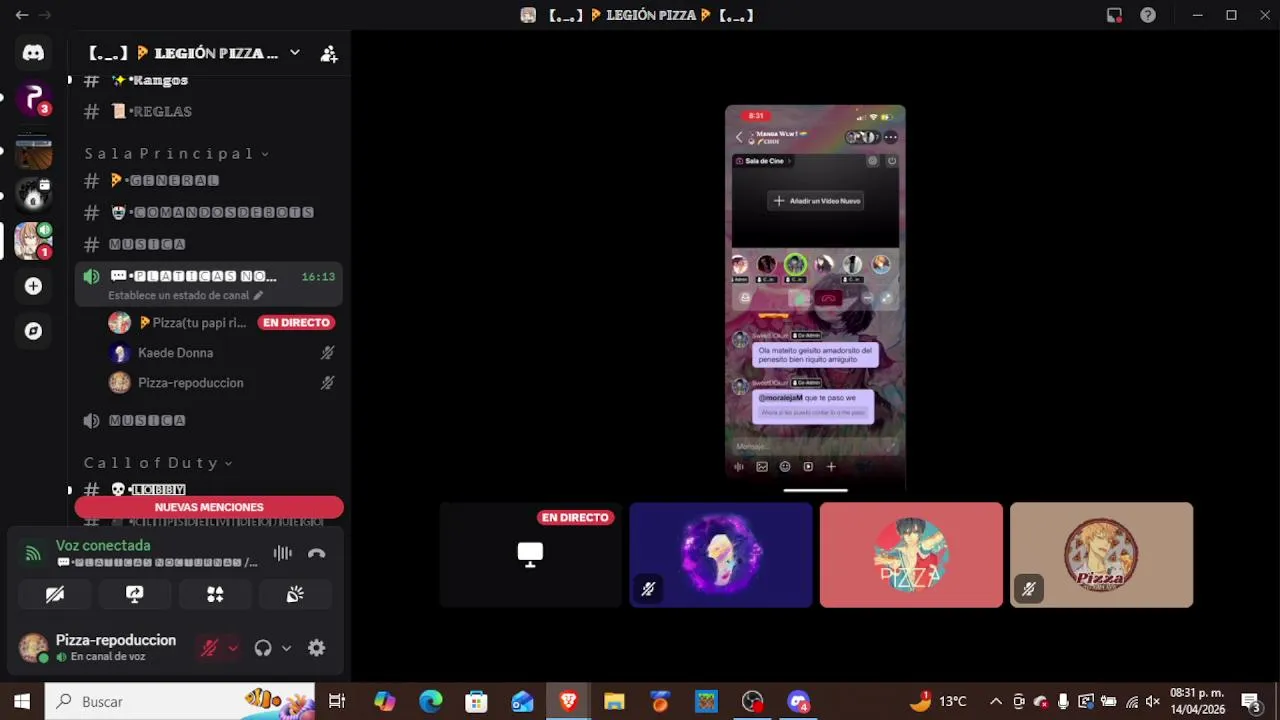
Task: Toggle noise suppression waveform icon
Action: (x=283, y=553)
